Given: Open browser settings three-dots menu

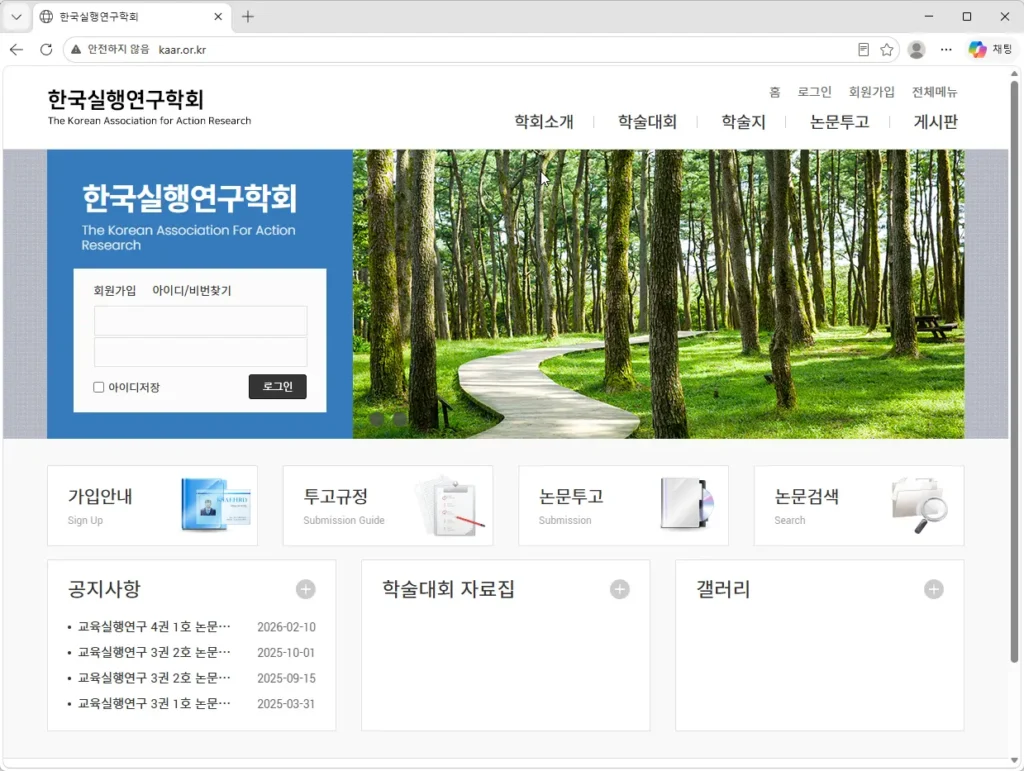Looking at the screenshot, I should click(x=946, y=50).
